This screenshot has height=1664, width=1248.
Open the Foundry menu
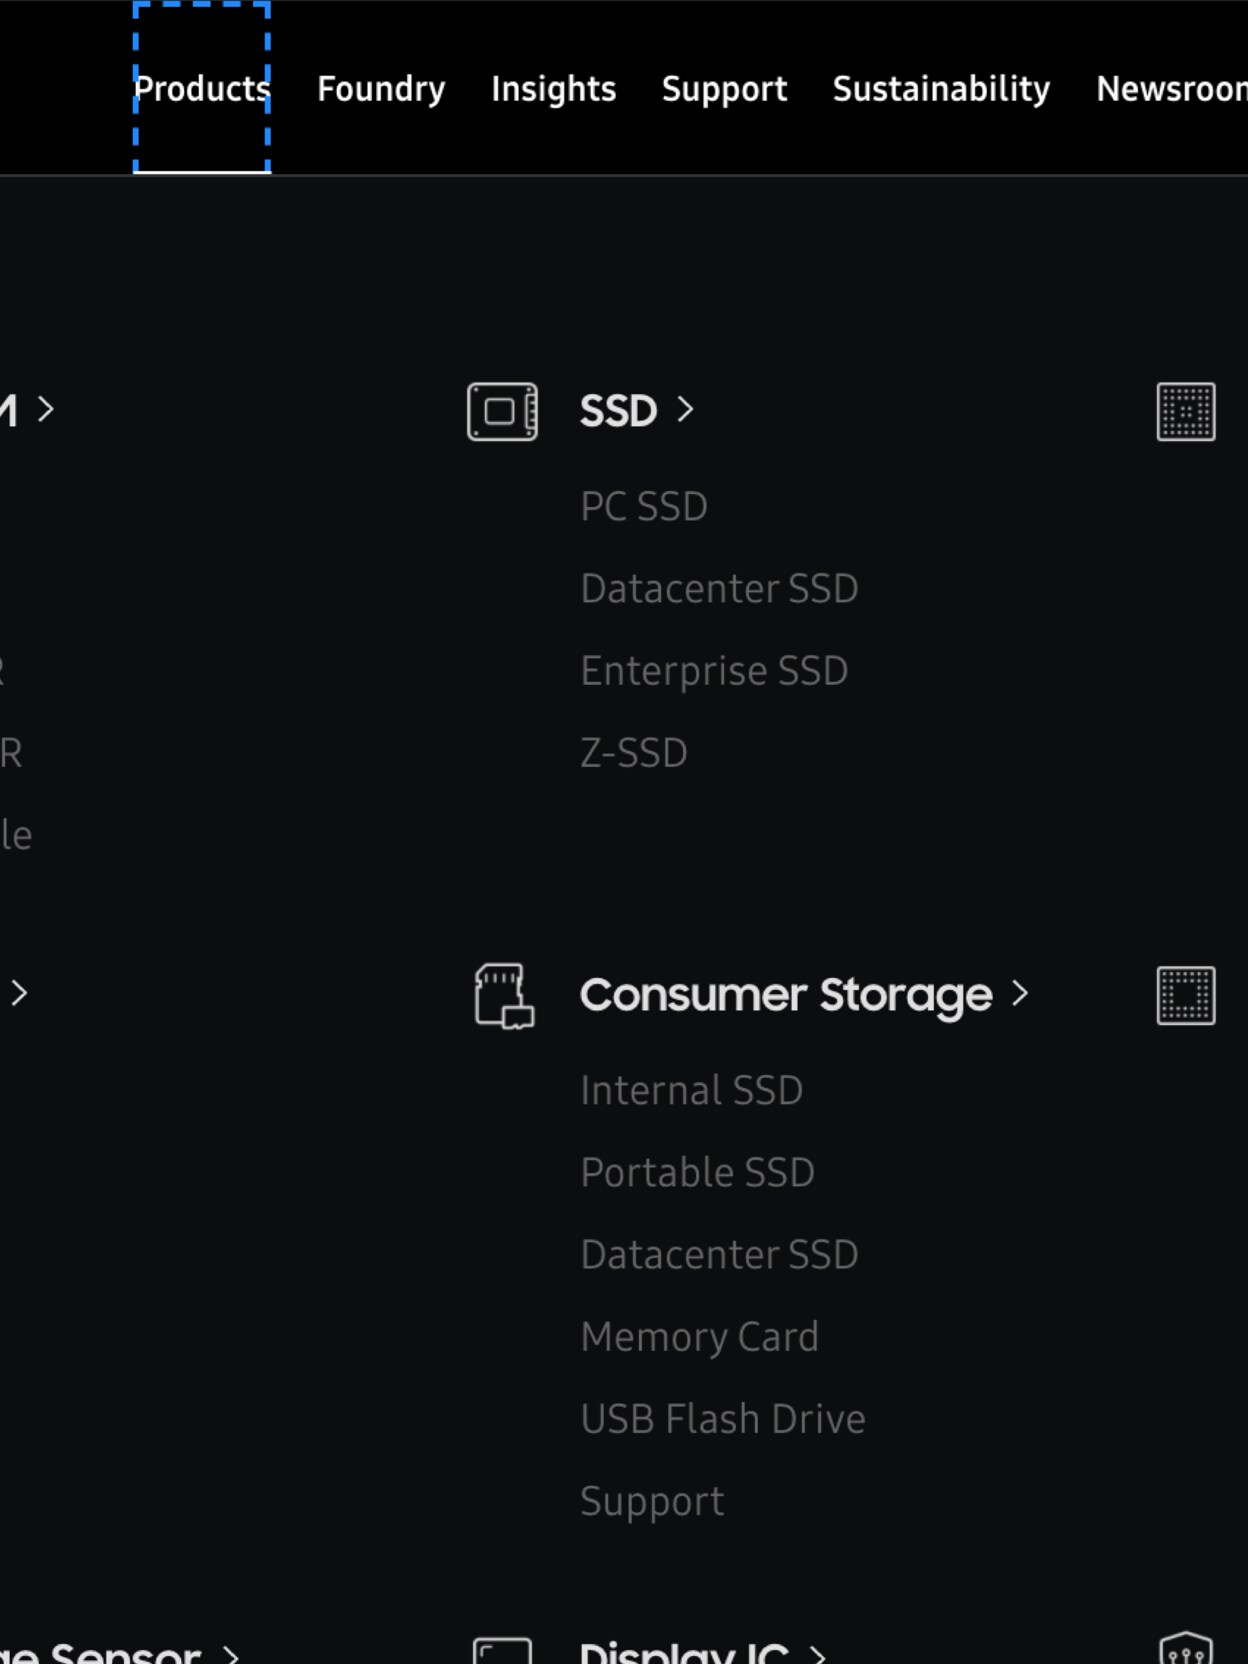point(381,89)
